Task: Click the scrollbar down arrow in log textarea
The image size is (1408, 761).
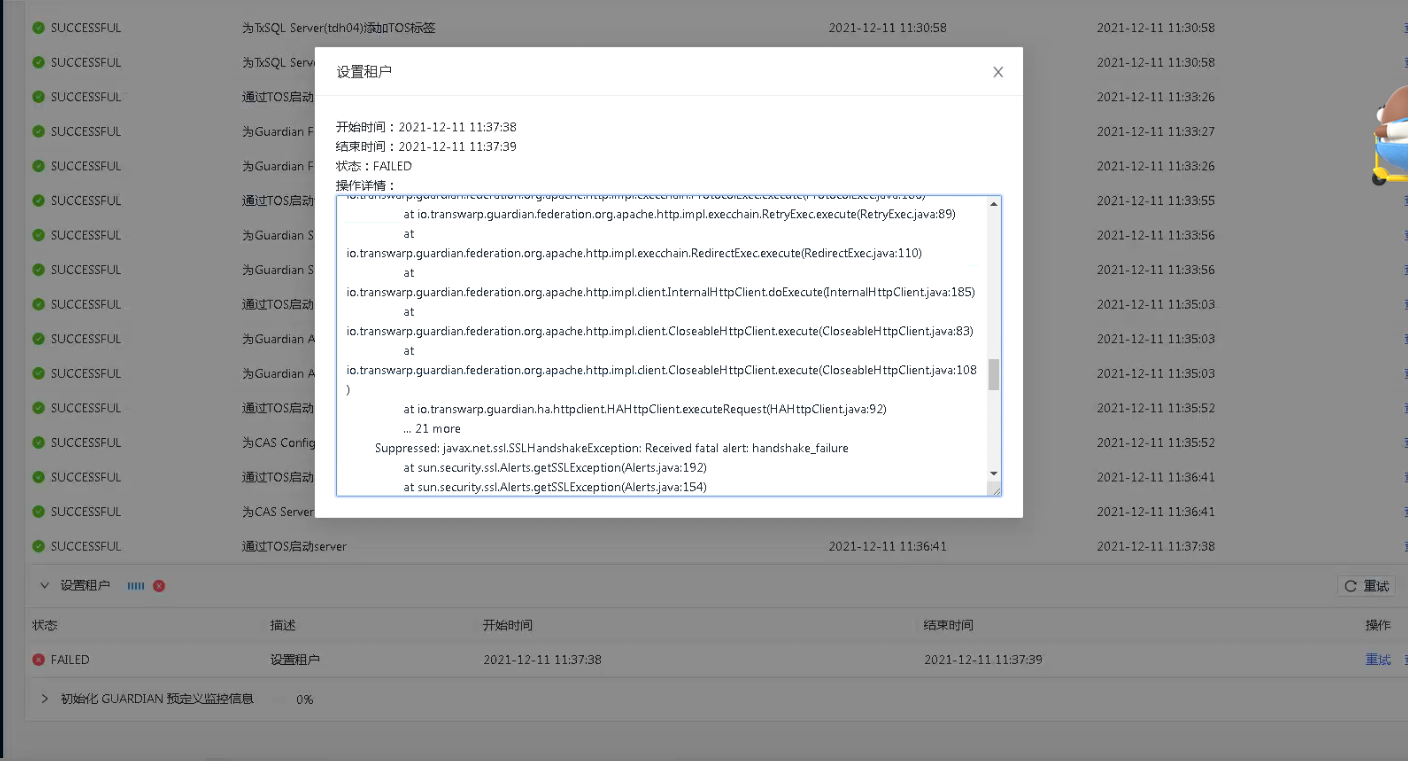Action: [993, 473]
